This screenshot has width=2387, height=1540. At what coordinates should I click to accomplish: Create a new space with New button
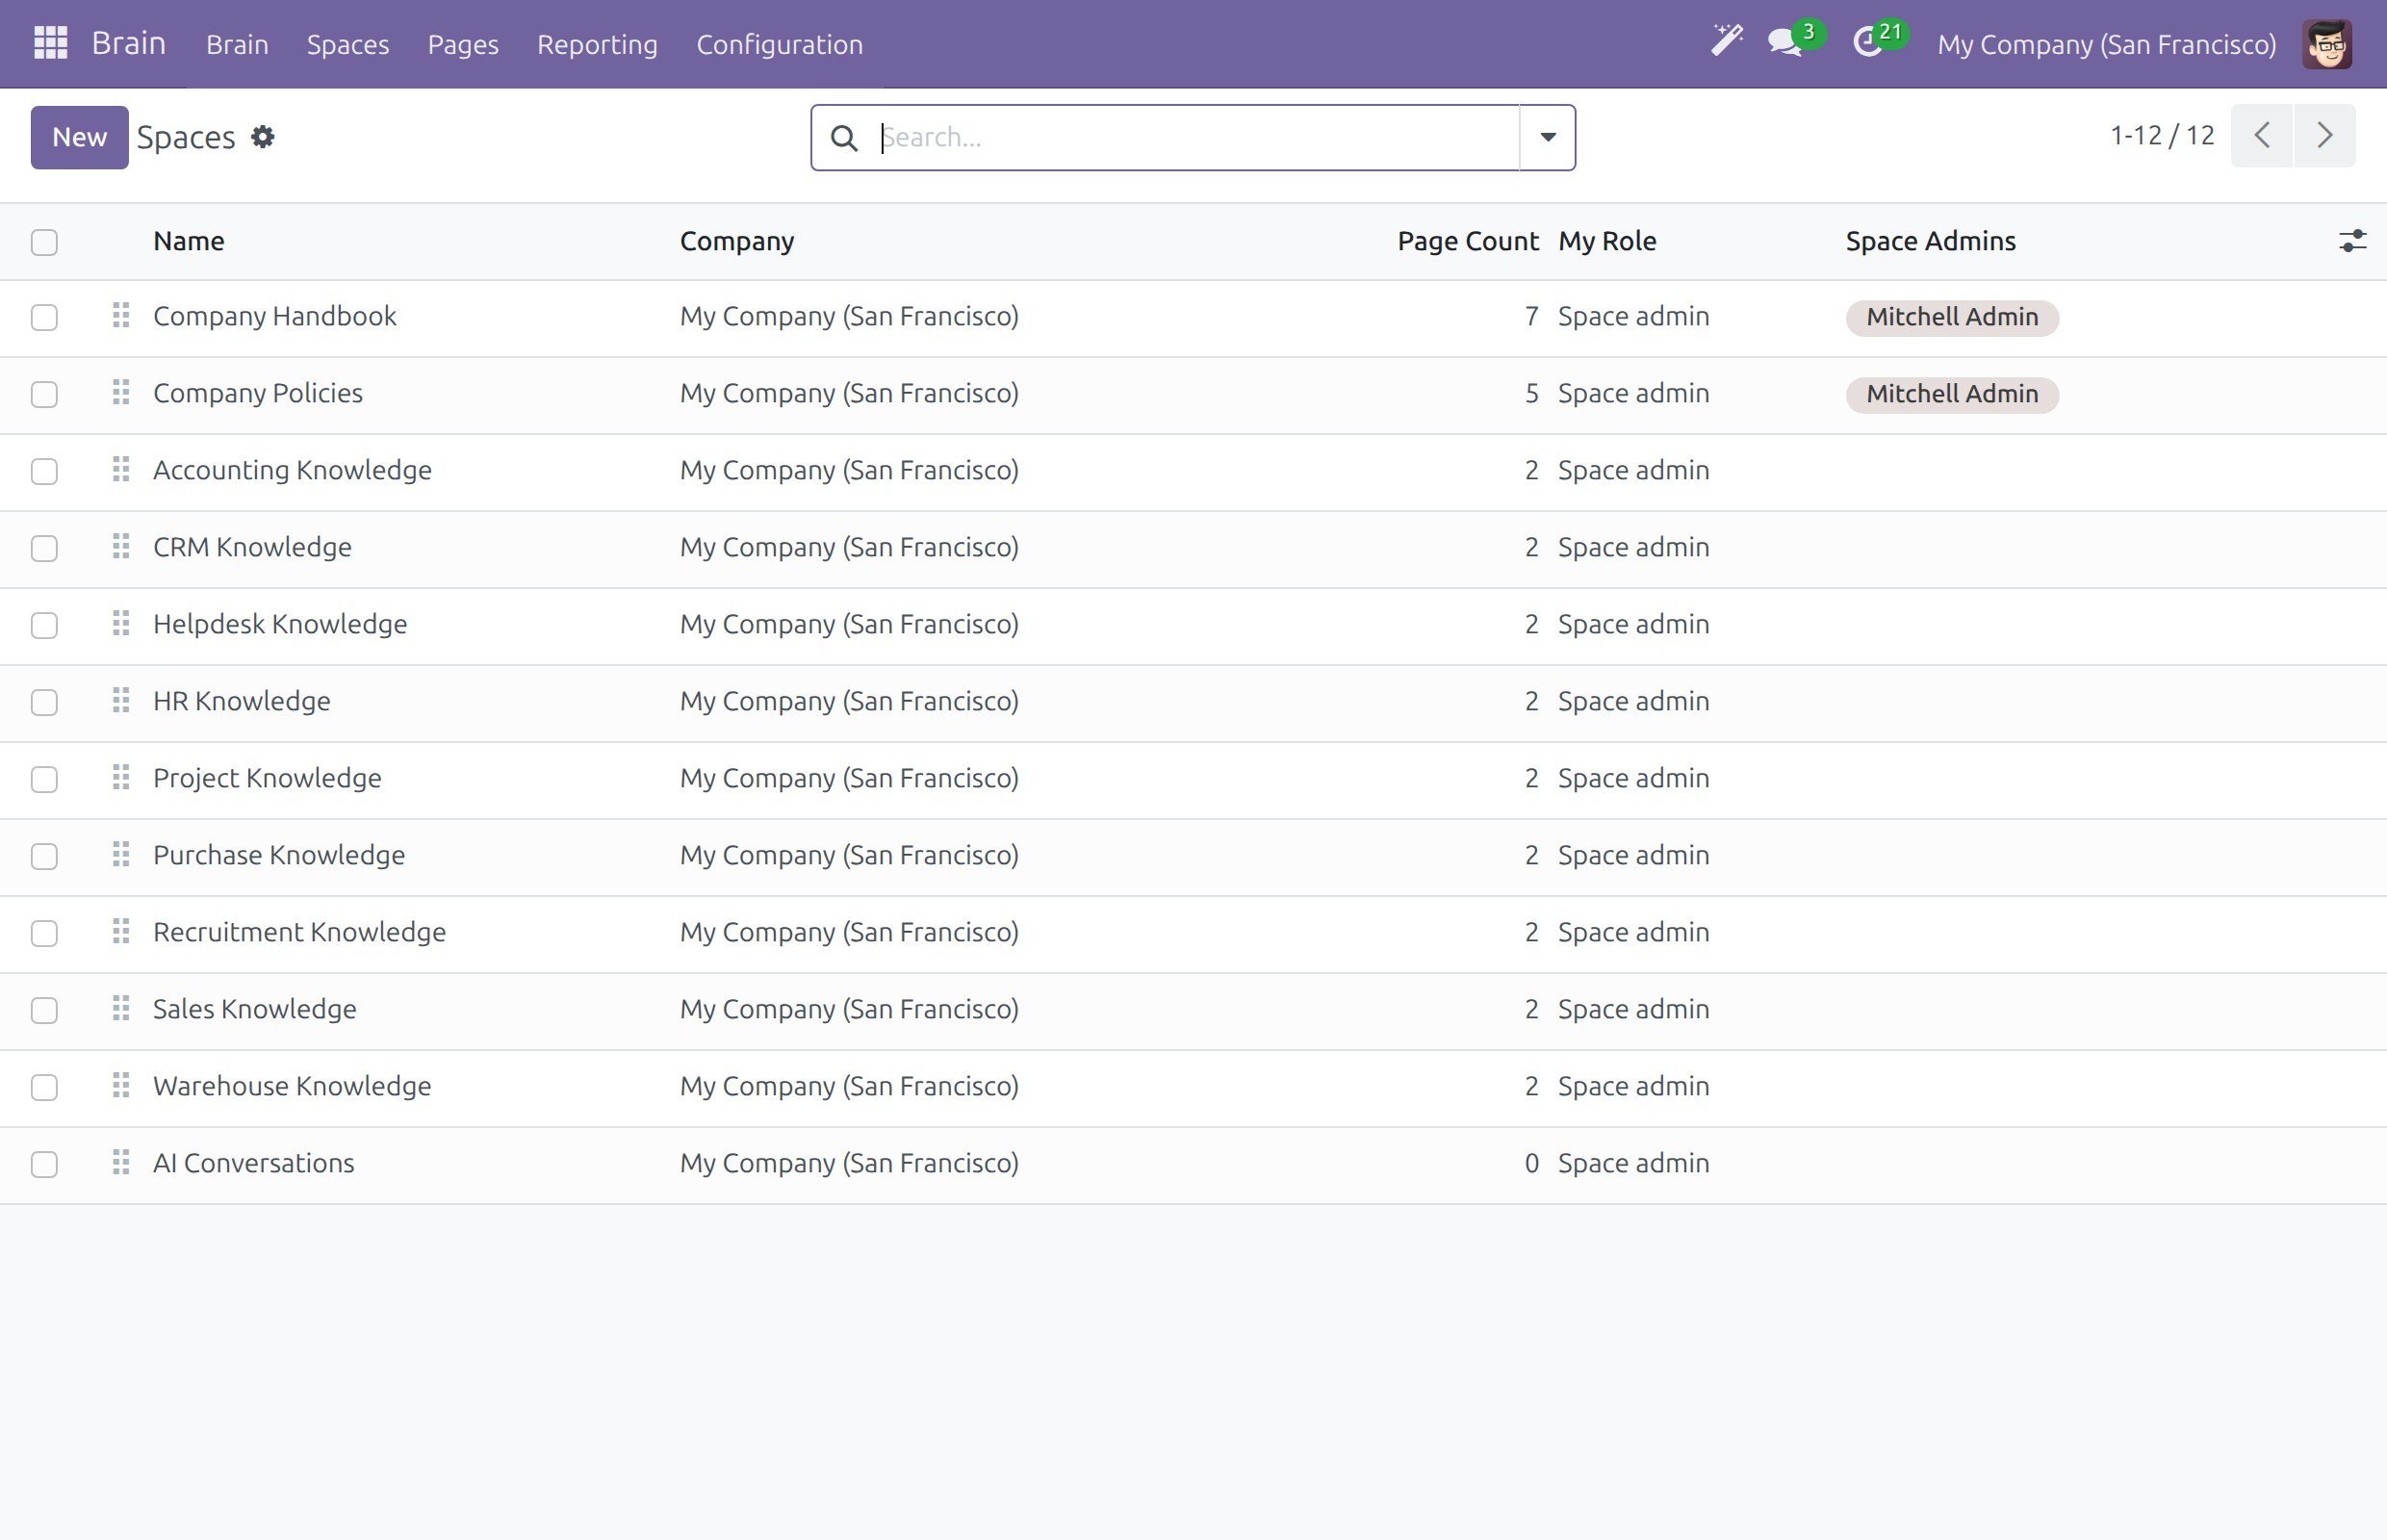click(79, 137)
